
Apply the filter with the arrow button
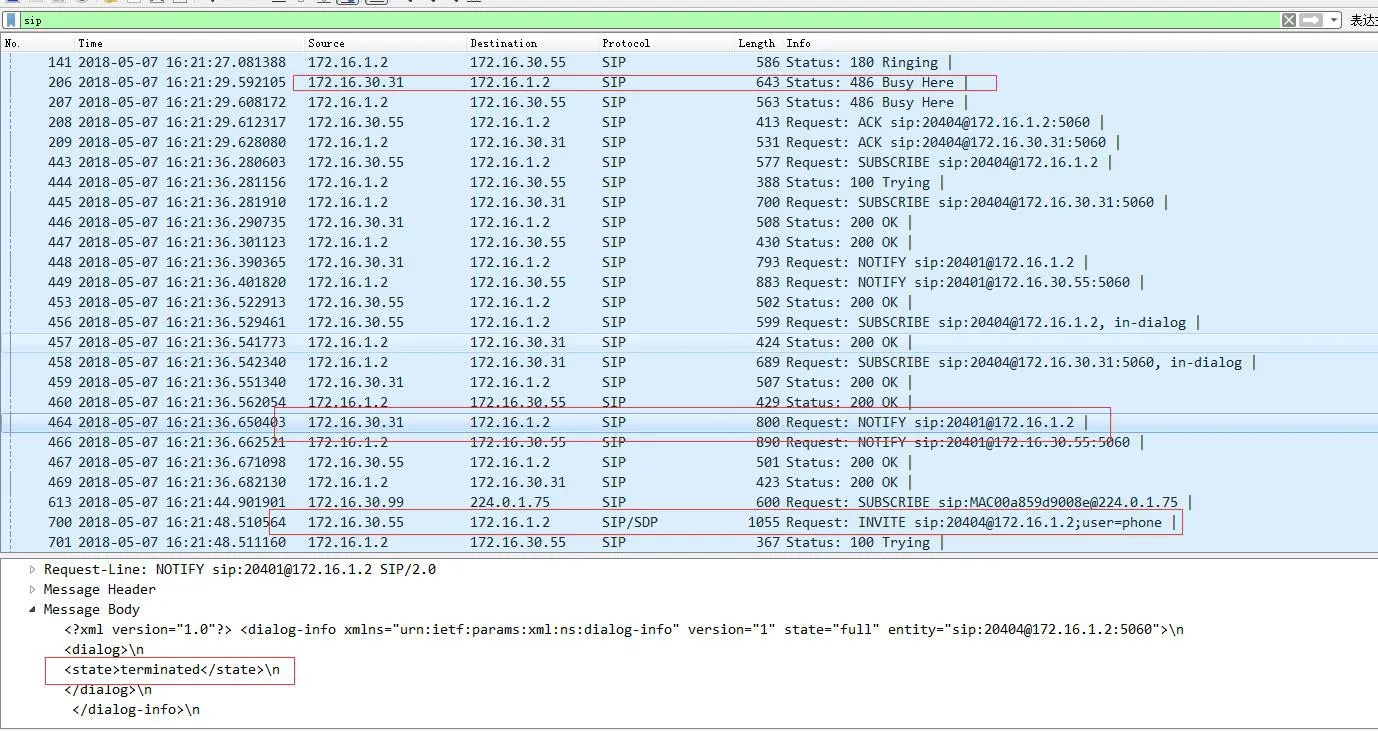tap(1311, 20)
